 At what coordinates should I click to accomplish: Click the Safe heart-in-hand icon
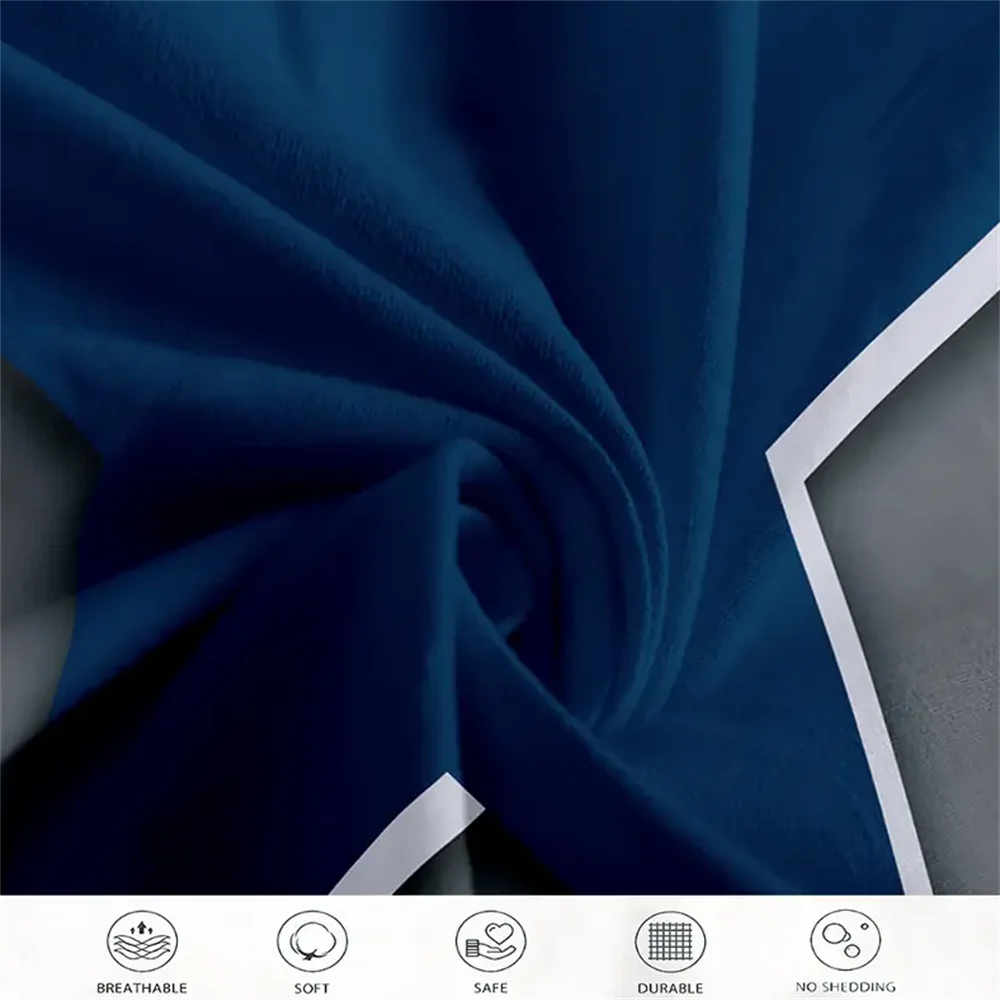[490, 941]
